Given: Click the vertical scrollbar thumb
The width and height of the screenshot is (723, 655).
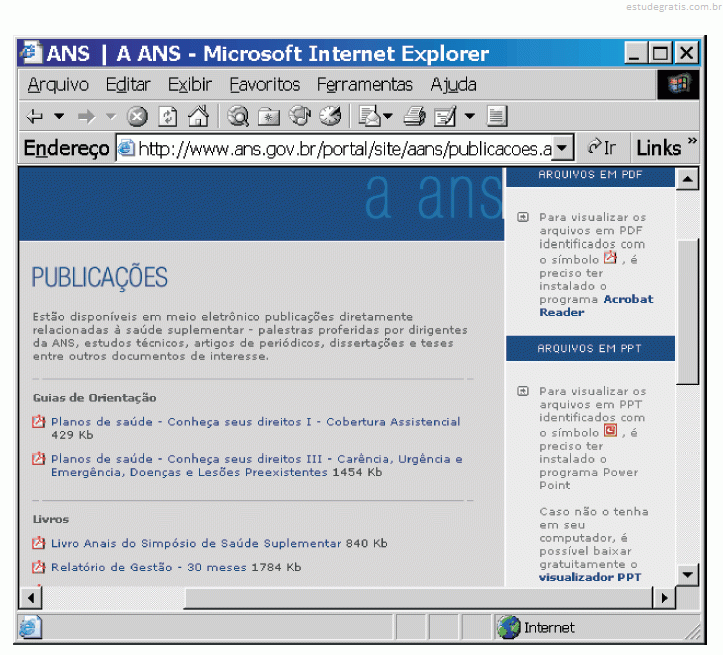Looking at the screenshot, I should coord(687,311).
